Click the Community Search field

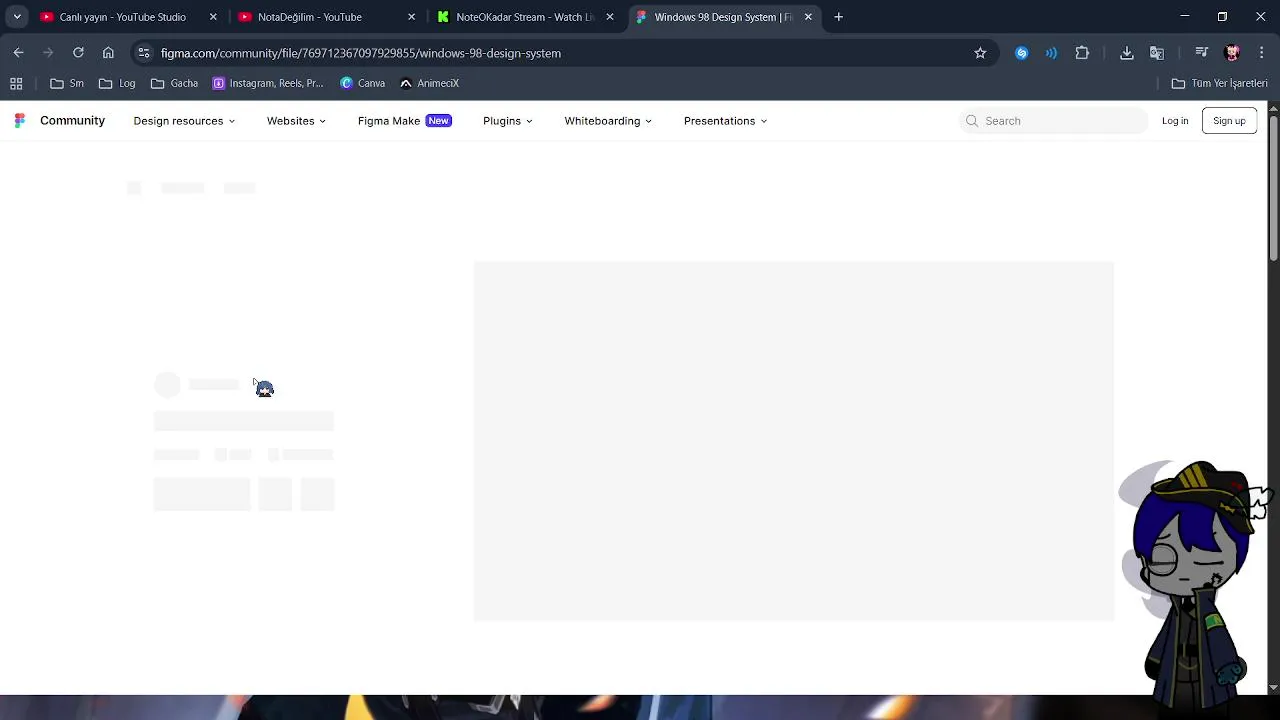point(1052,121)
